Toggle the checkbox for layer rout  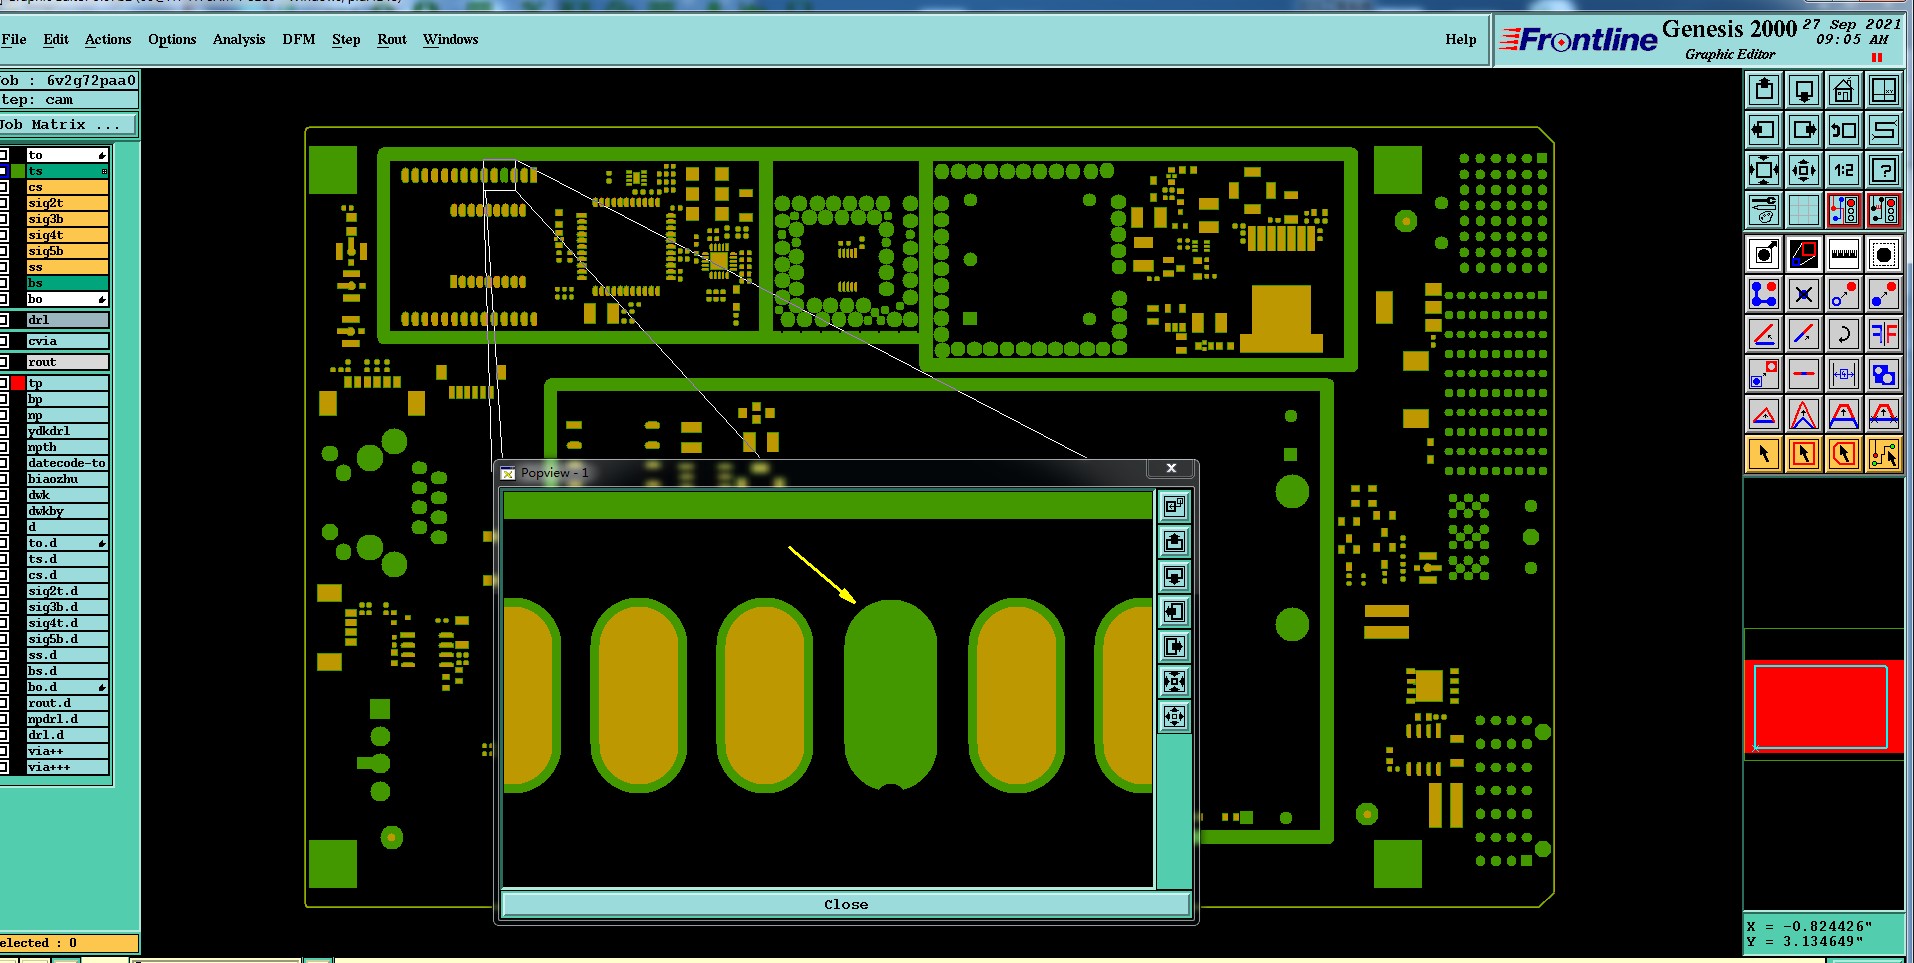(x=4, y=362)
